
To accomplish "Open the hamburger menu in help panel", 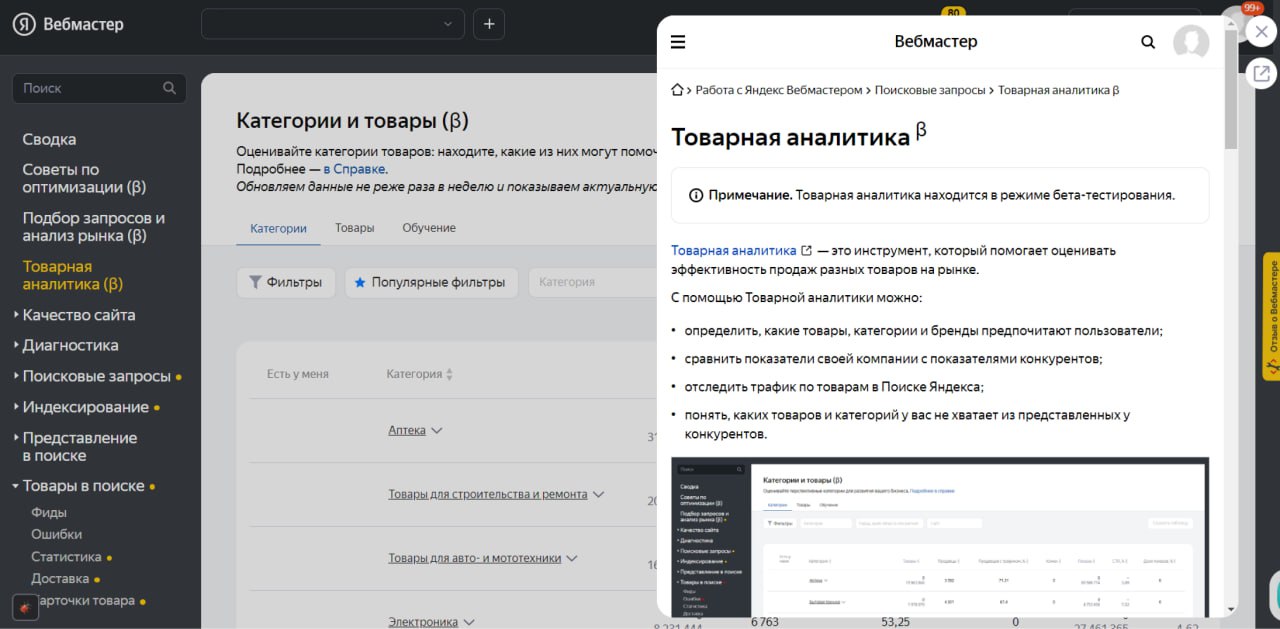I will pyautogui.click(x=678, y=42).
